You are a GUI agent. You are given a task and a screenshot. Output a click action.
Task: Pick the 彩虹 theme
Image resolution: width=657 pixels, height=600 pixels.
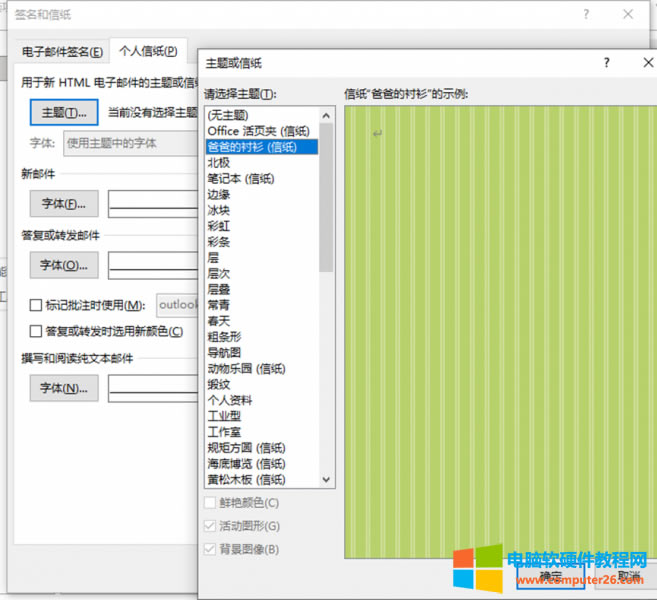(218, 226)
